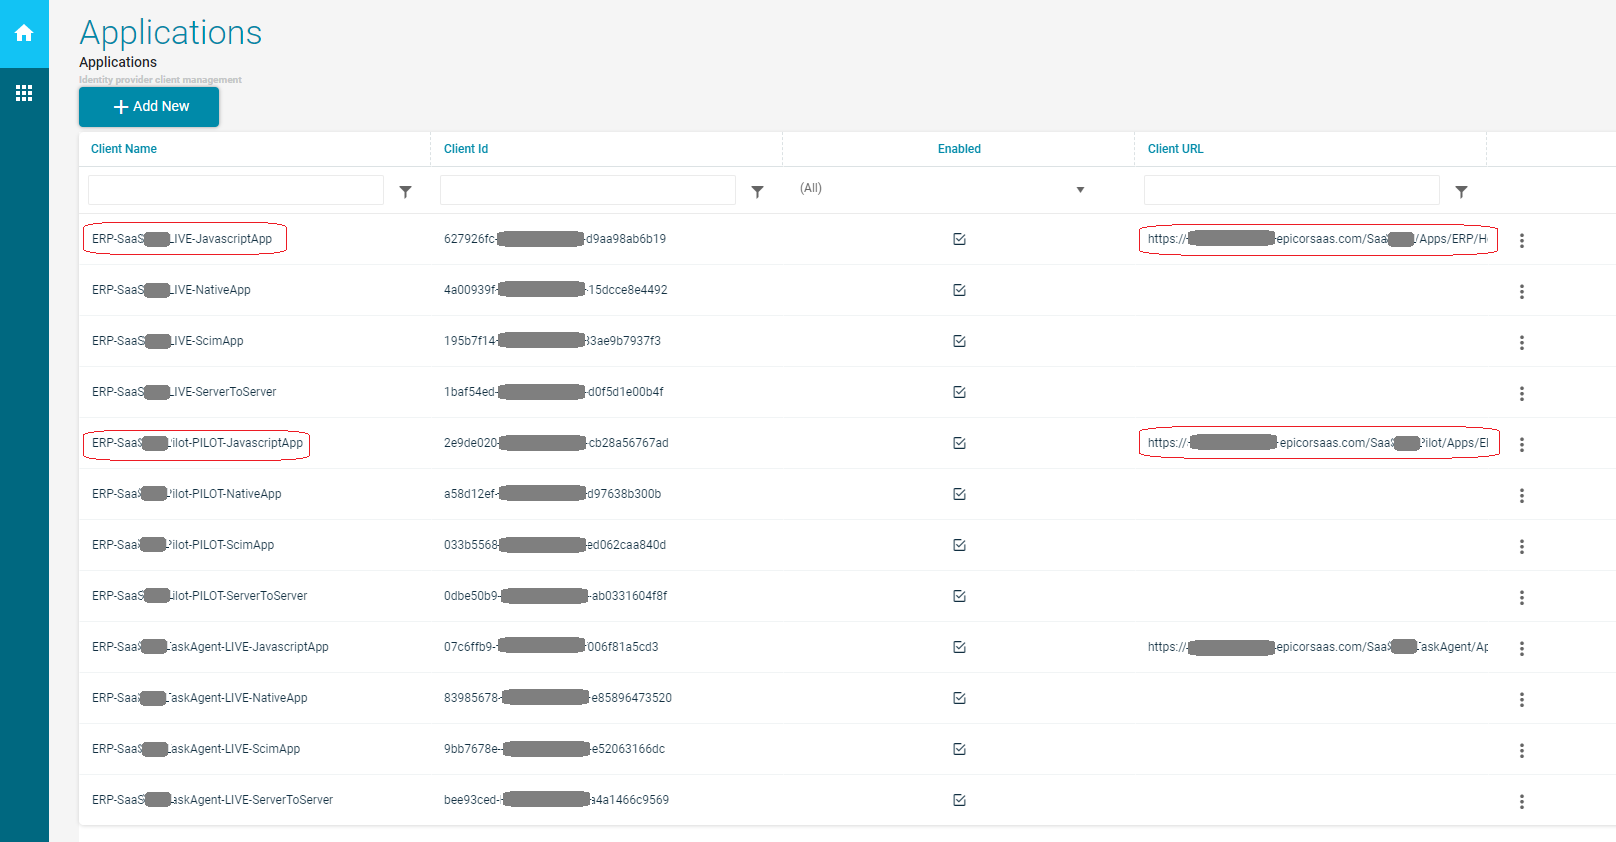
Task: Sort by the Client Id column header
Action: [466, 149]
